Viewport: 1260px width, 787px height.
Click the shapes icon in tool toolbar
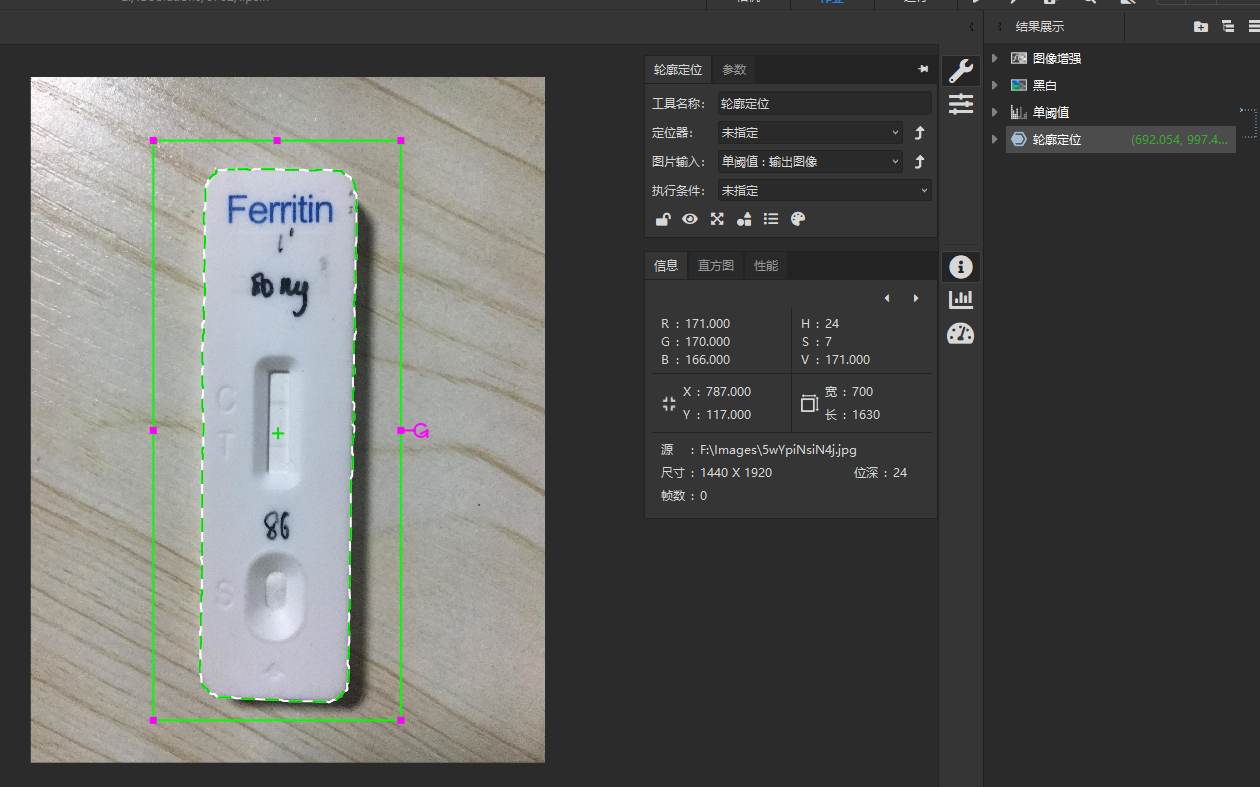744,219
